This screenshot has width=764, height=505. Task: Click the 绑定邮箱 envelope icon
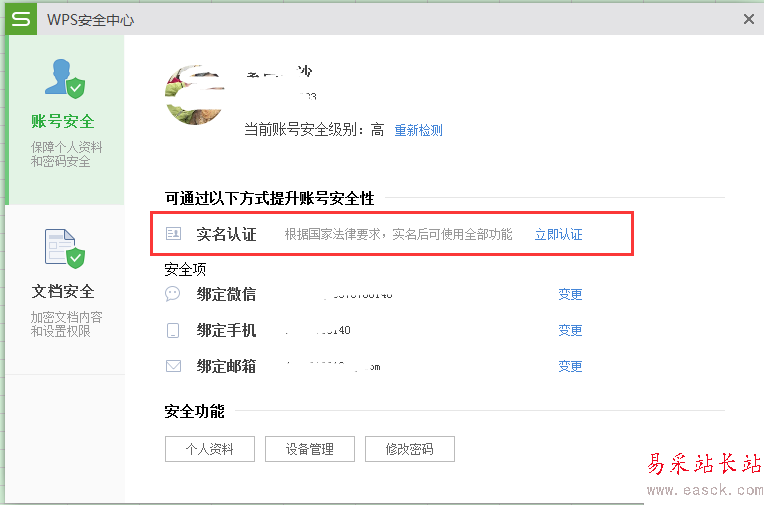(173, 366)
